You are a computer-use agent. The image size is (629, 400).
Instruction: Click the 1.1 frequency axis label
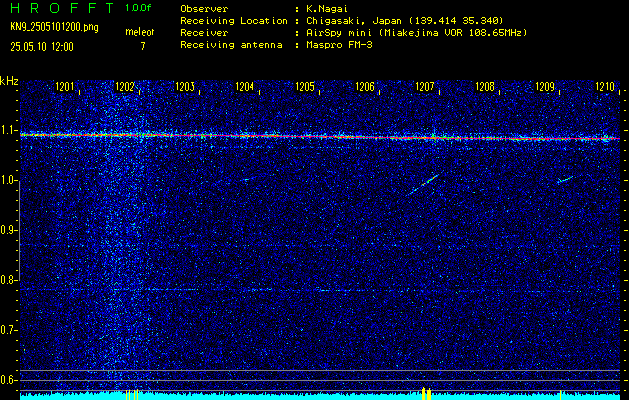click(8, 130)
